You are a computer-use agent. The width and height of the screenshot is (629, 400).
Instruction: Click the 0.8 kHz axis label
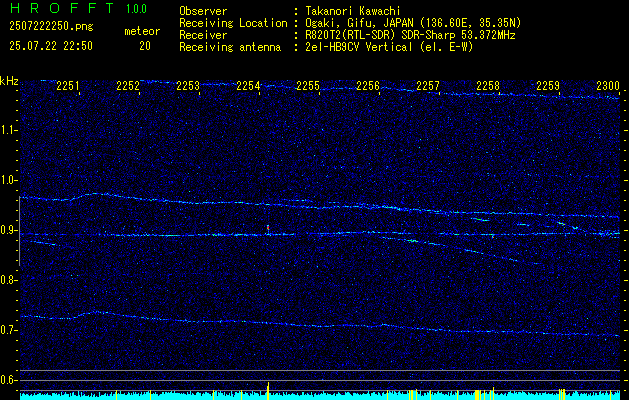tap(8, 280)
